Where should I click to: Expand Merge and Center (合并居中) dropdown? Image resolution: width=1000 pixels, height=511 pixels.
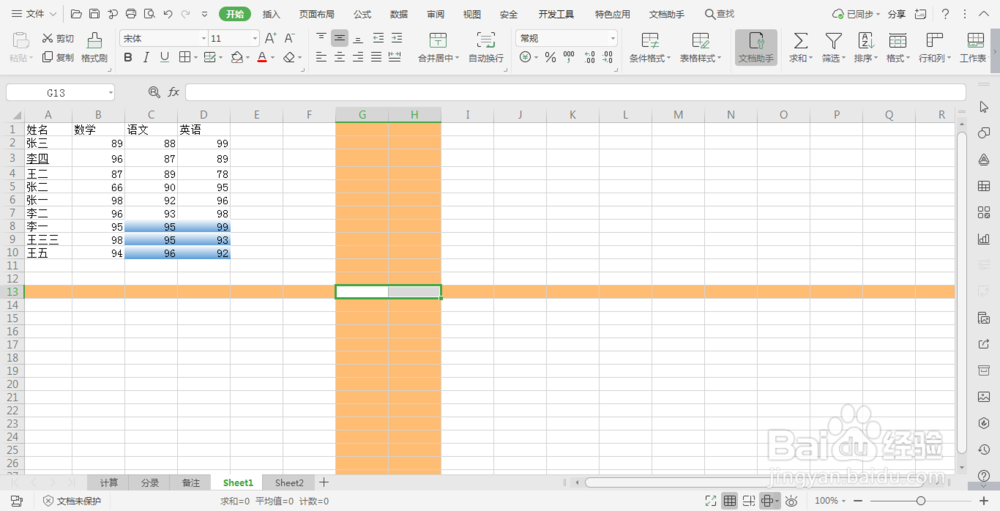click(457, 58)
